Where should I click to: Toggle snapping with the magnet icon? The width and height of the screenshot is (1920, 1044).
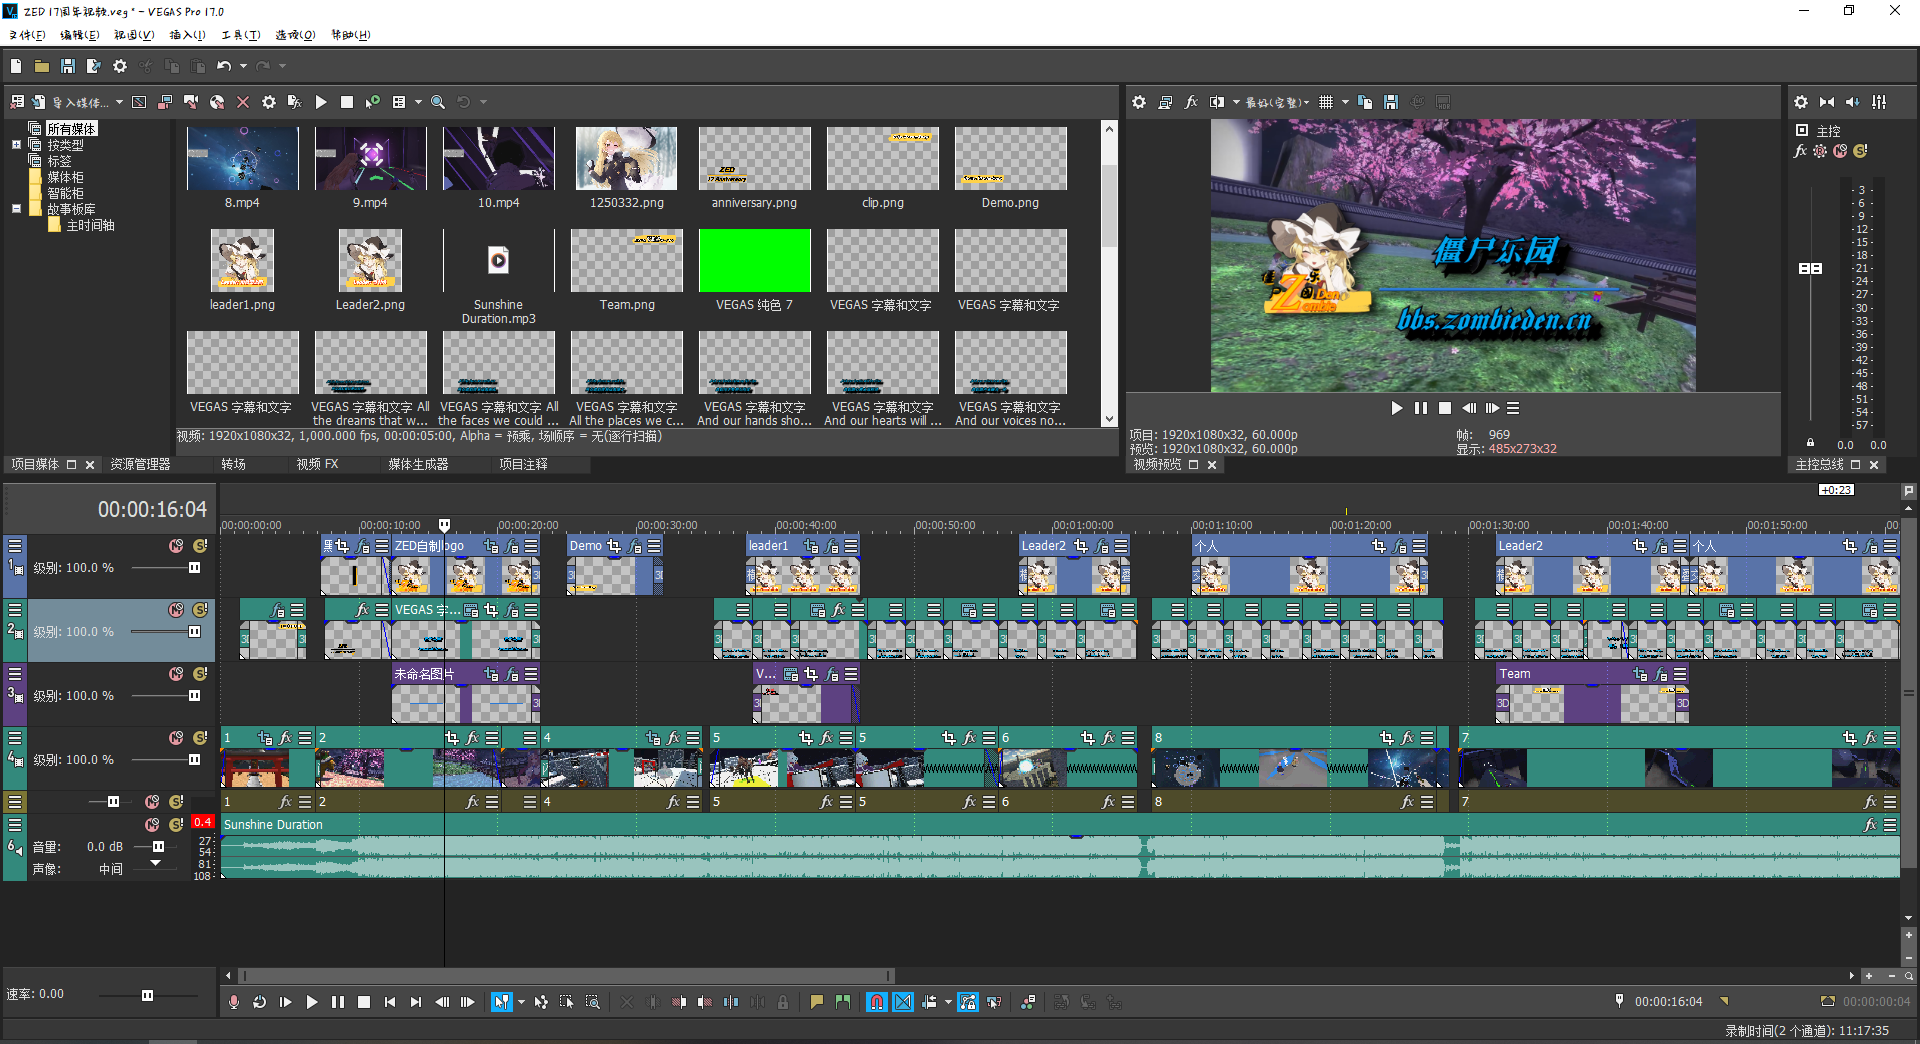click(877, 1001)
